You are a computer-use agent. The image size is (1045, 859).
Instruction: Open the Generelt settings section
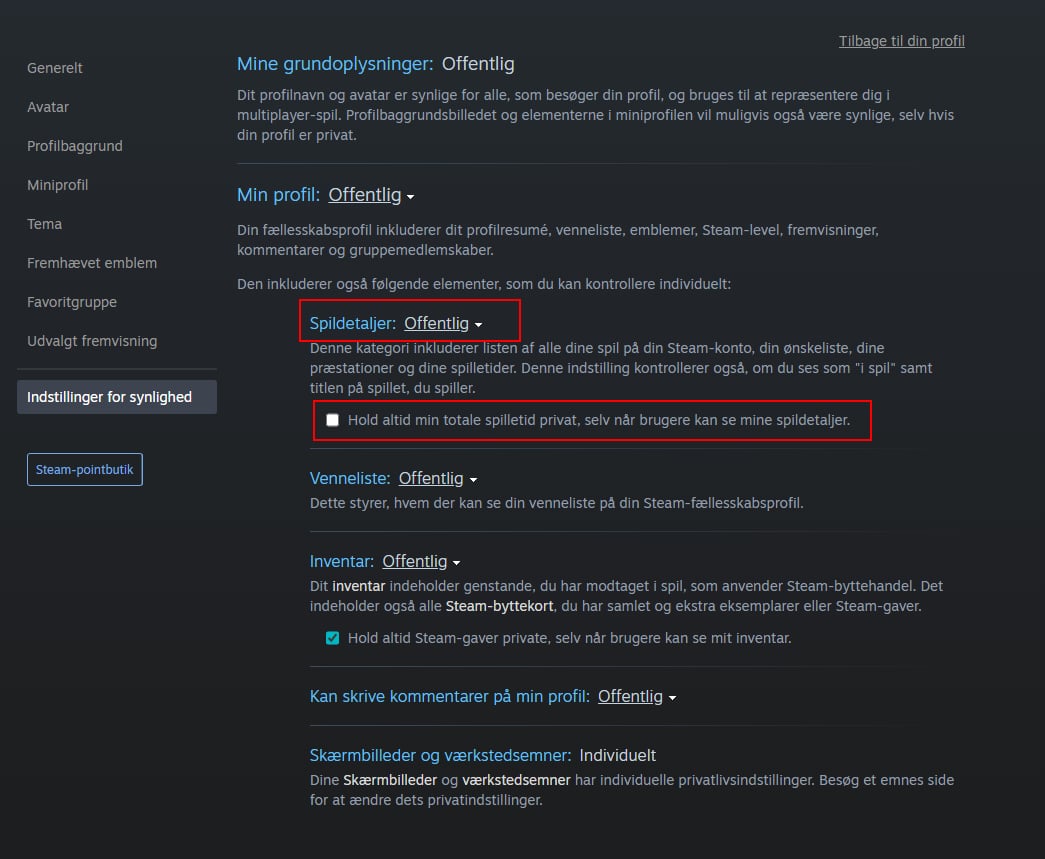55,68
